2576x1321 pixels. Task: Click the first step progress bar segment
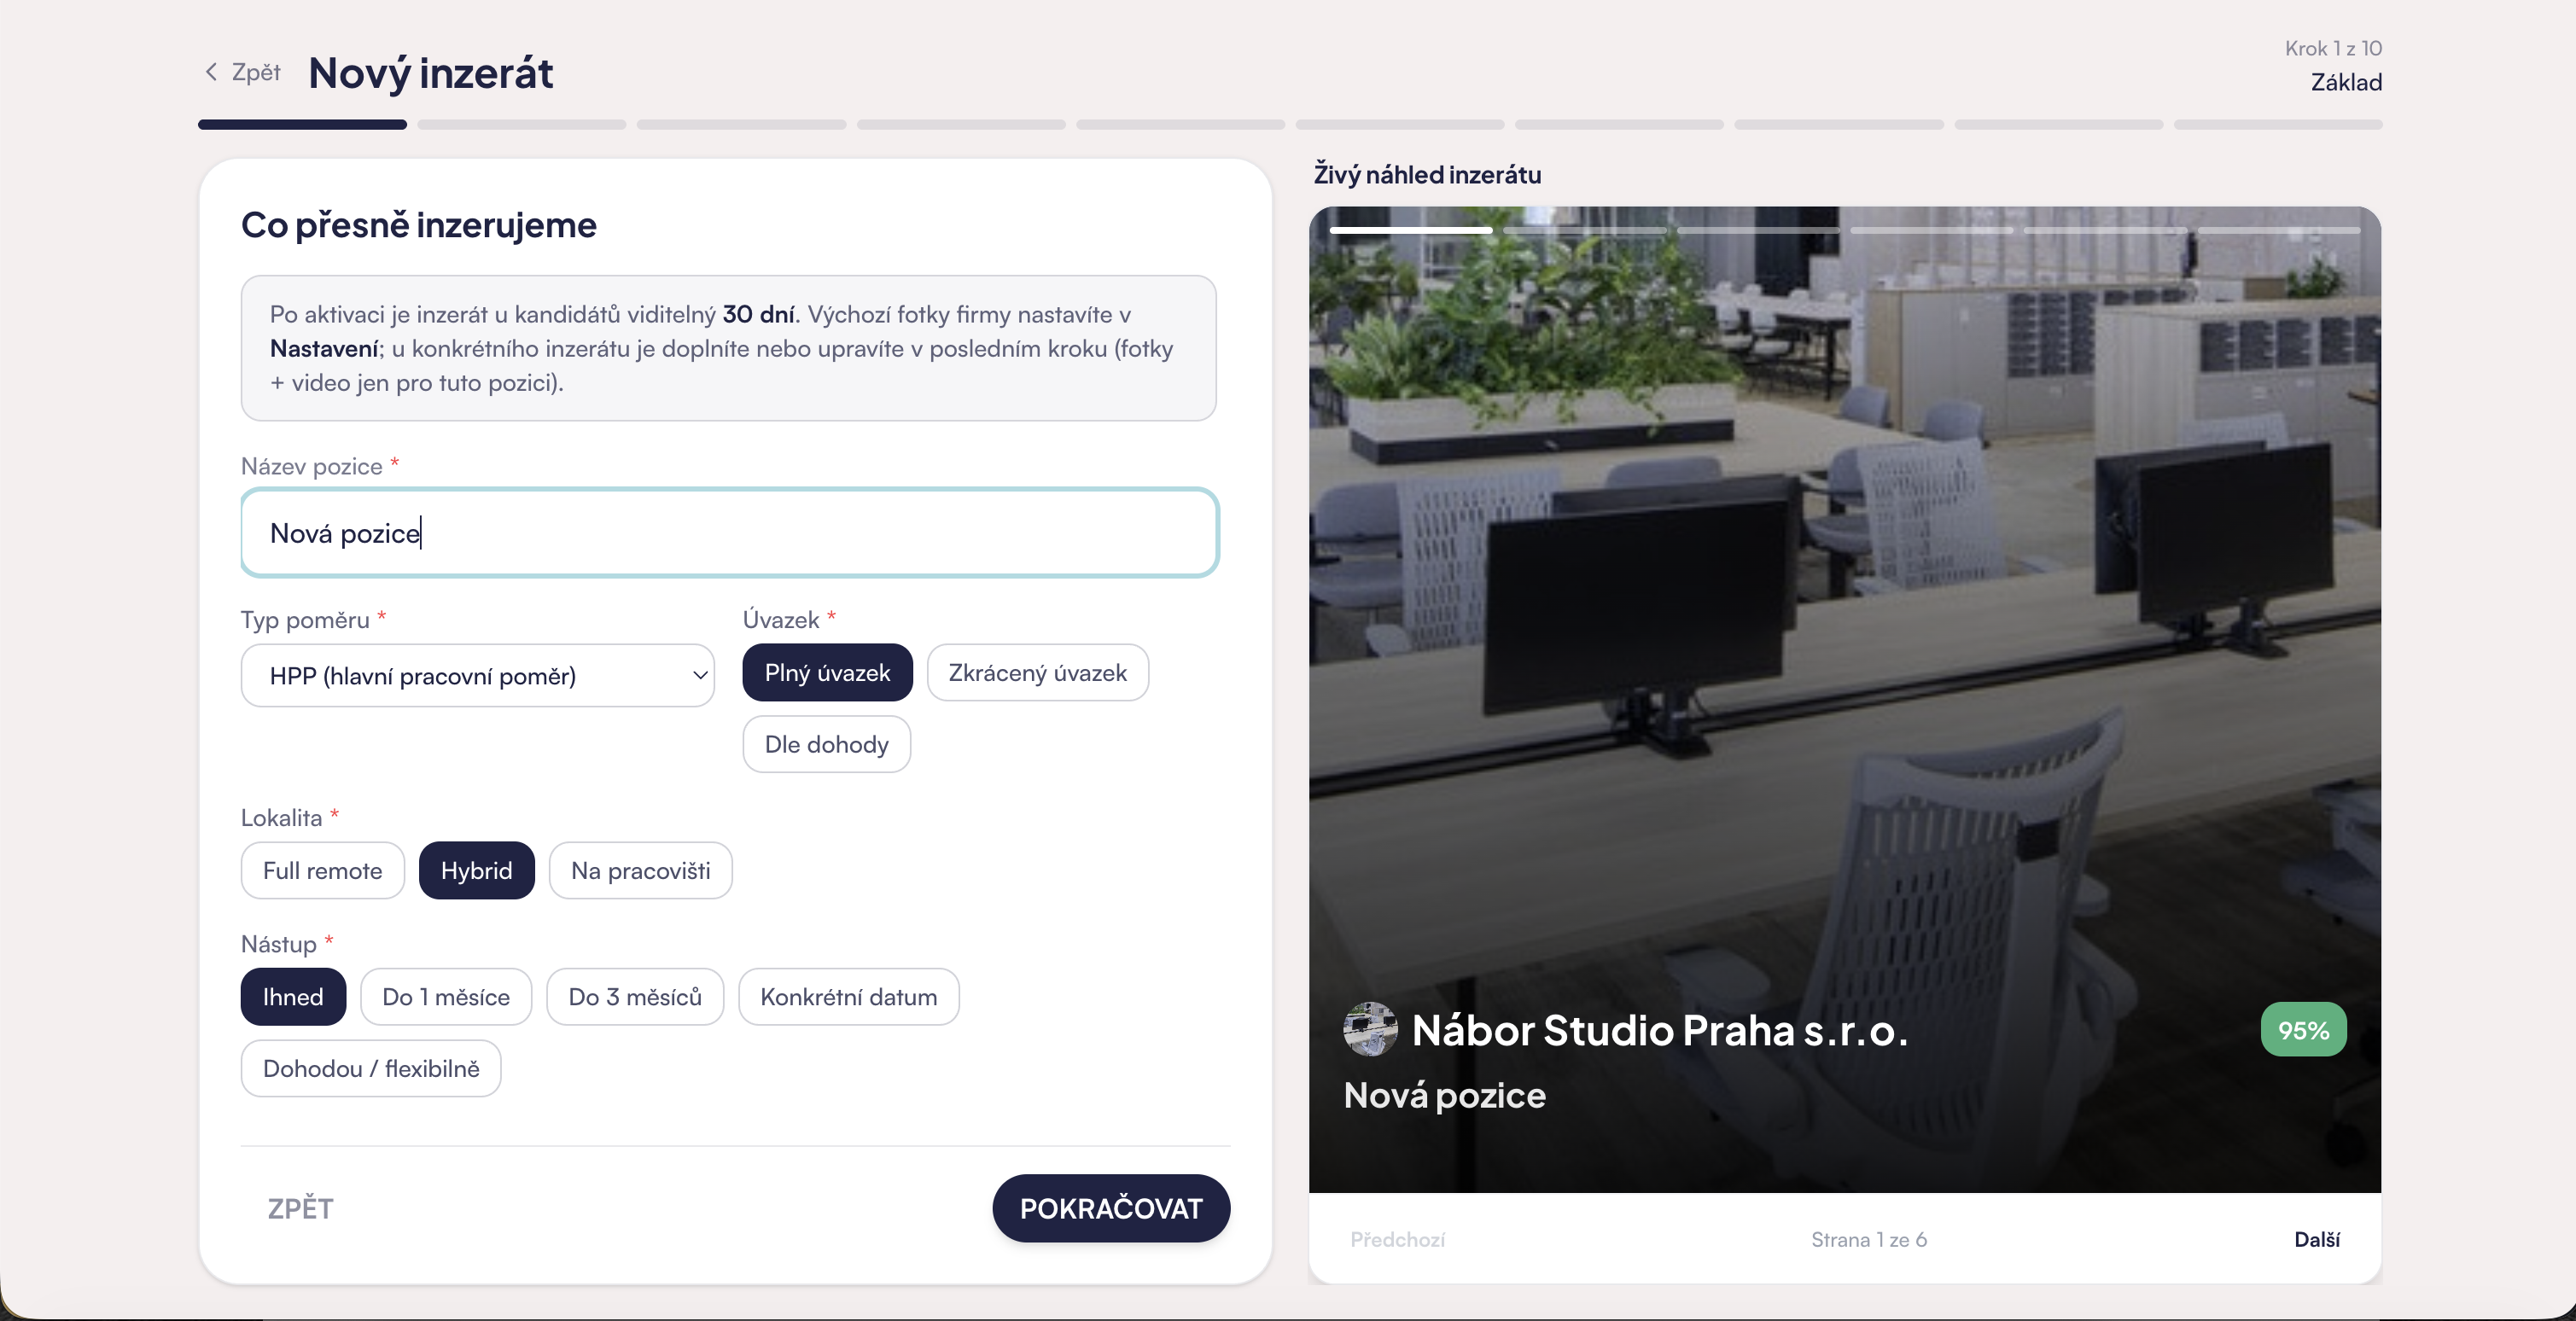(x=302, y=125)
